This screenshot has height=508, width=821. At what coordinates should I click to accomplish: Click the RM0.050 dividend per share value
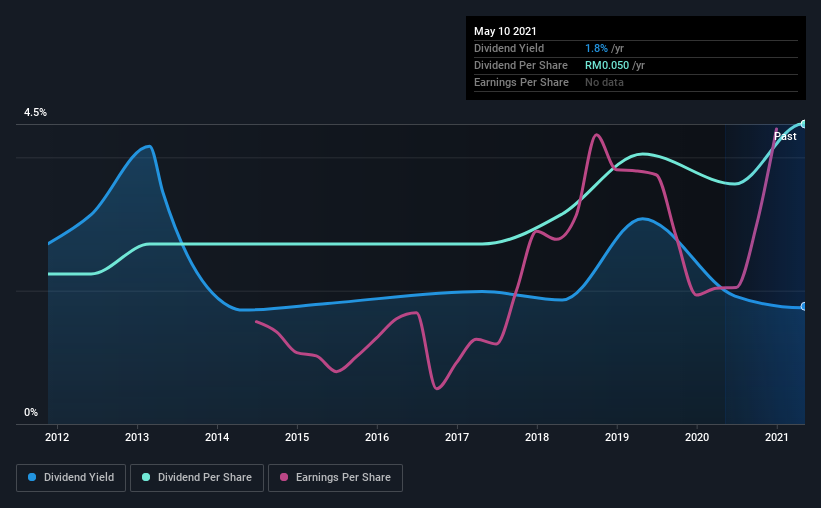pyautogui.click(x=607, y=65)
